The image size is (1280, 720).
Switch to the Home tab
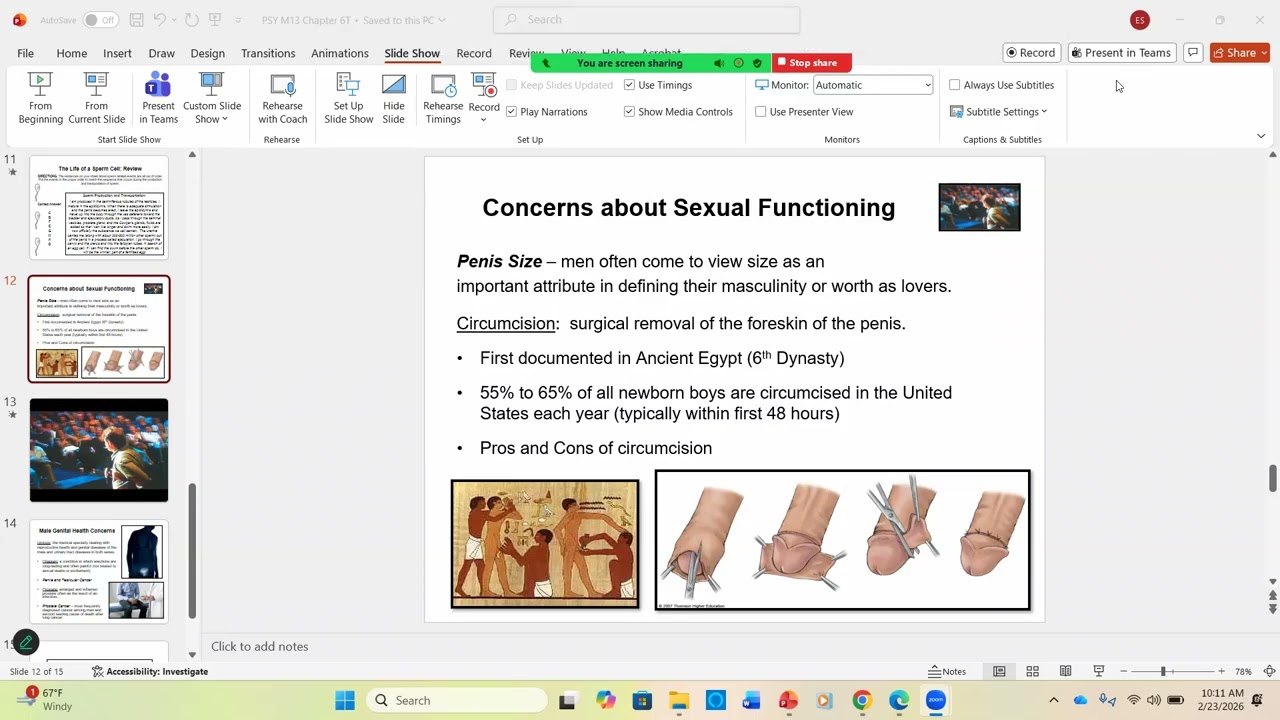(71, 53)
